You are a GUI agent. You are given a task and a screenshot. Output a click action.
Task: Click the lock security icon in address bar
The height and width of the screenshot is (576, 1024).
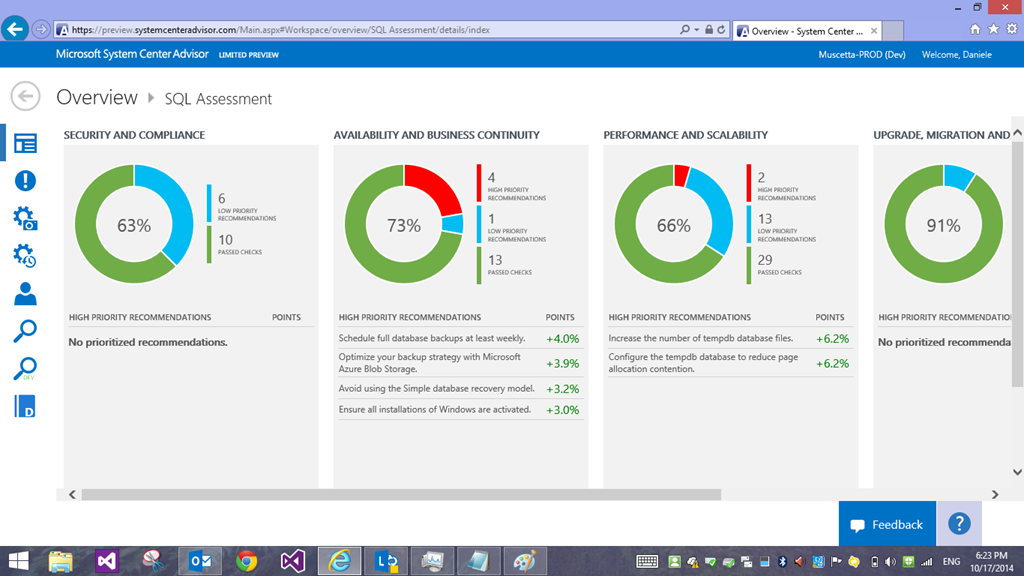tap(709, 29)
